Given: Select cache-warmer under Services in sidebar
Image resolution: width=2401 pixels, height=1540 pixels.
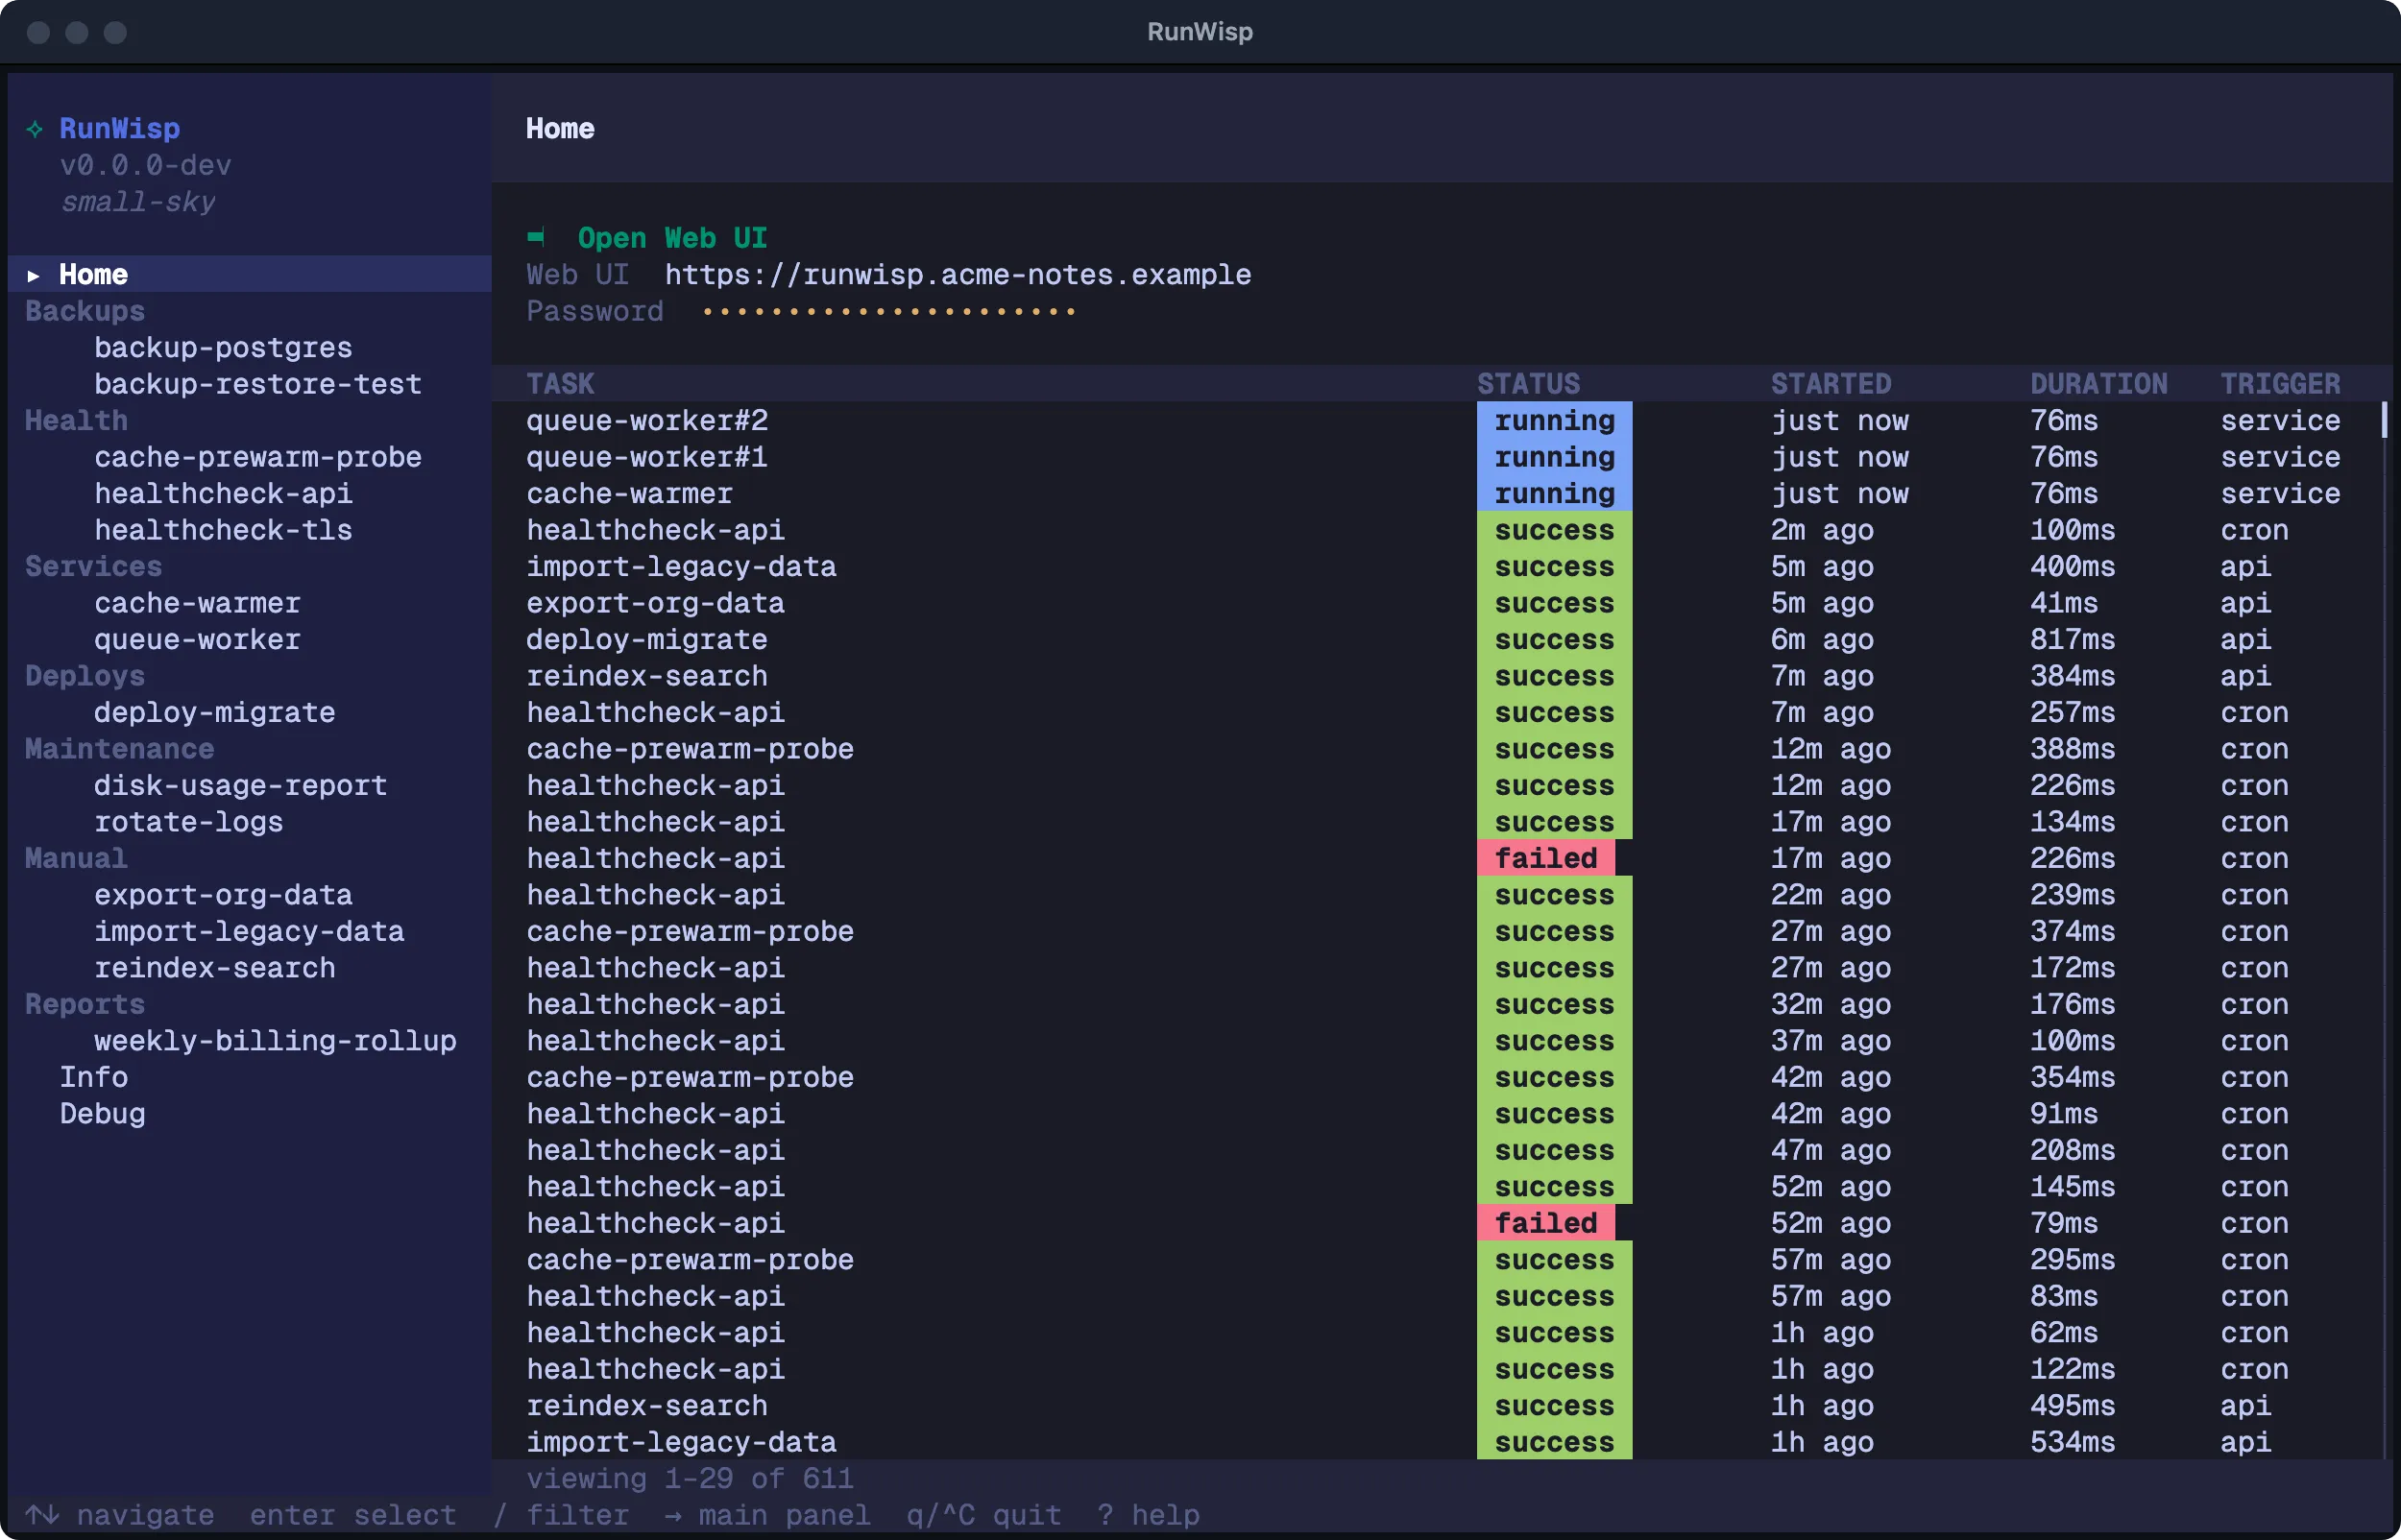Looking at the screenshot, I should click(197, 603).
